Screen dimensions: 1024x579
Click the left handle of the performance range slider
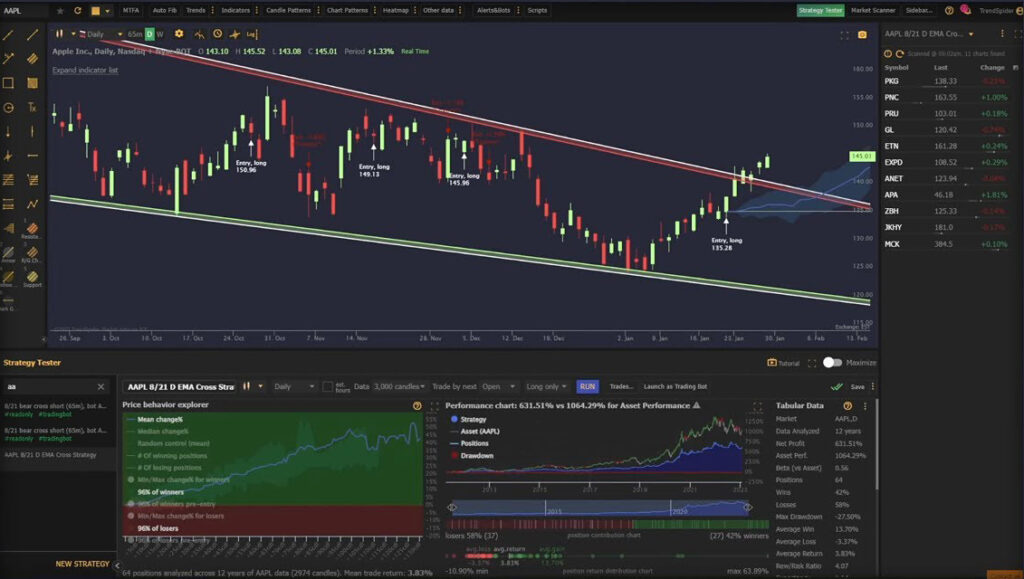451,507
